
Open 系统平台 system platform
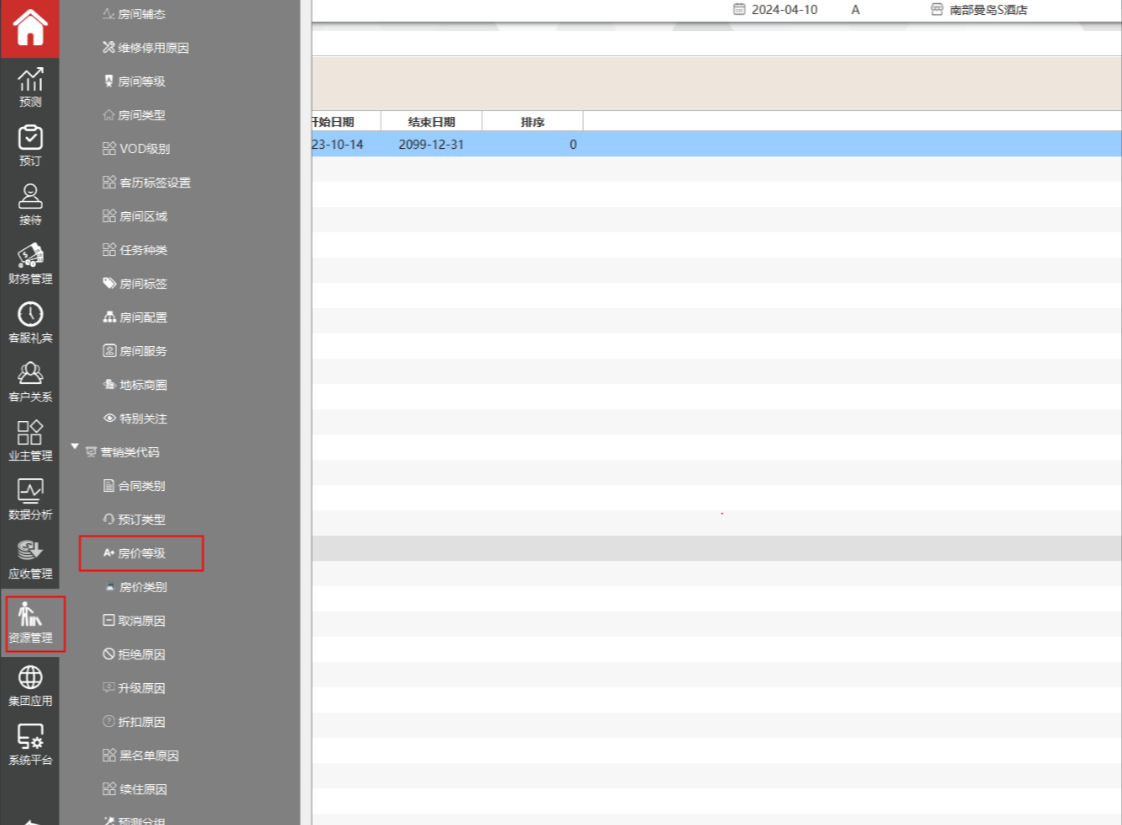[x=30, y=745]
